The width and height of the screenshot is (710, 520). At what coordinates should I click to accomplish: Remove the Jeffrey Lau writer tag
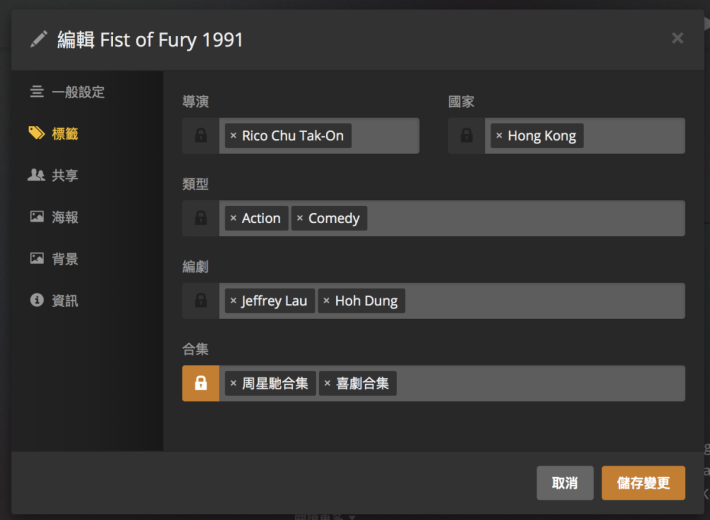233,300
